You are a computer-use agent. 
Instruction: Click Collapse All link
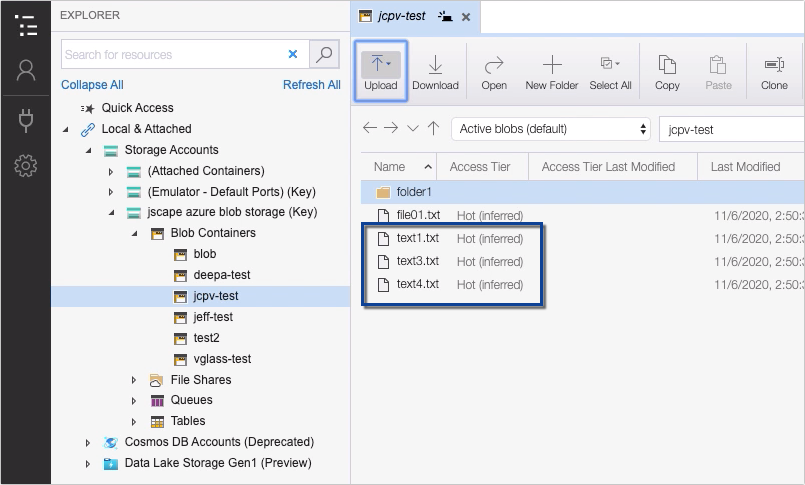tap(92, 85)
